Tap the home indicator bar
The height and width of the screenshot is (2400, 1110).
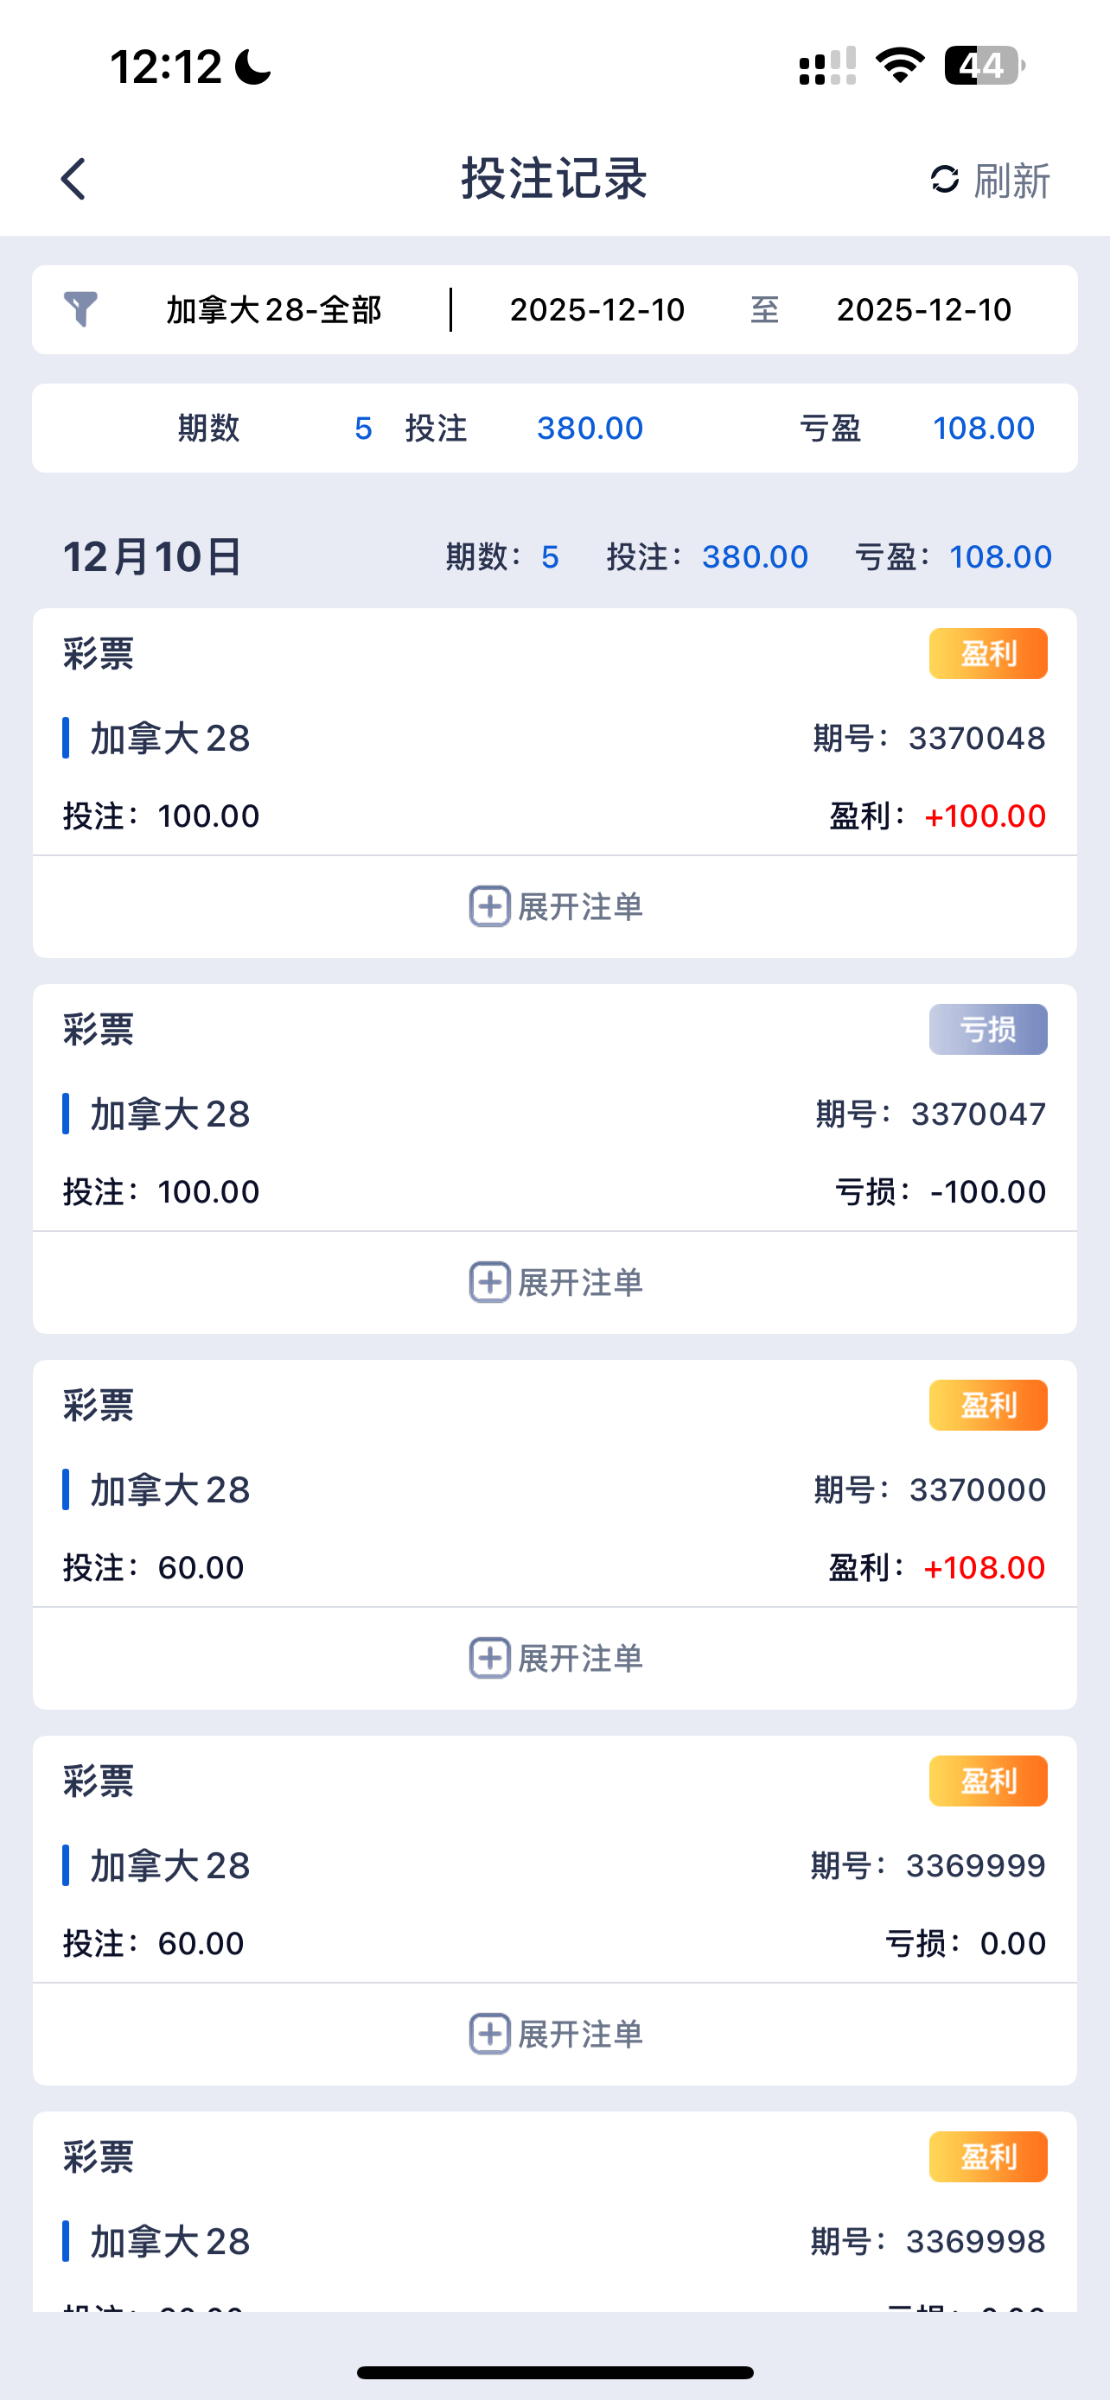pyautogui.click(x=555, y=2373)
